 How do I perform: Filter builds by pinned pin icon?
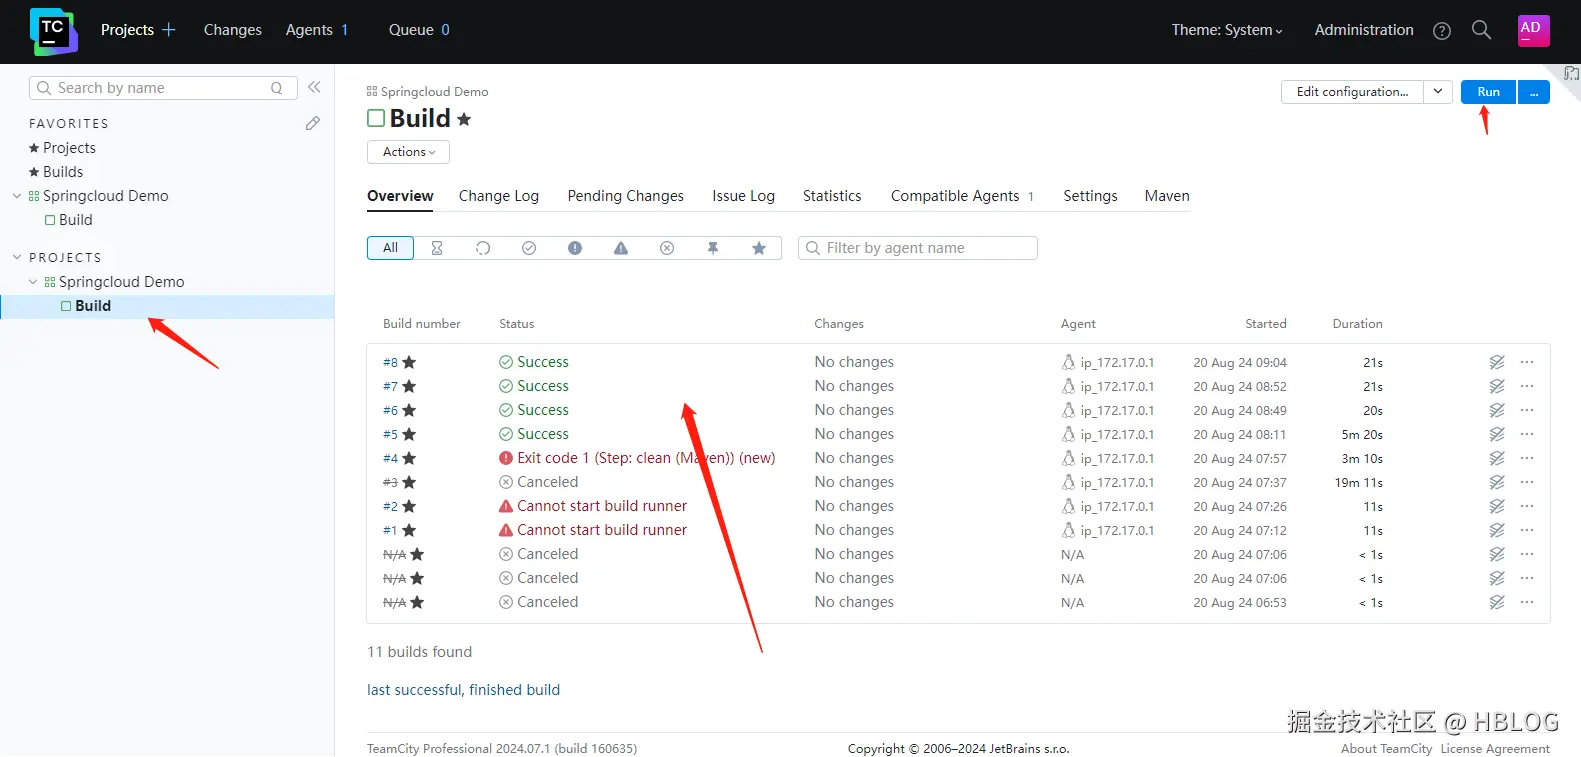[713, 248]
